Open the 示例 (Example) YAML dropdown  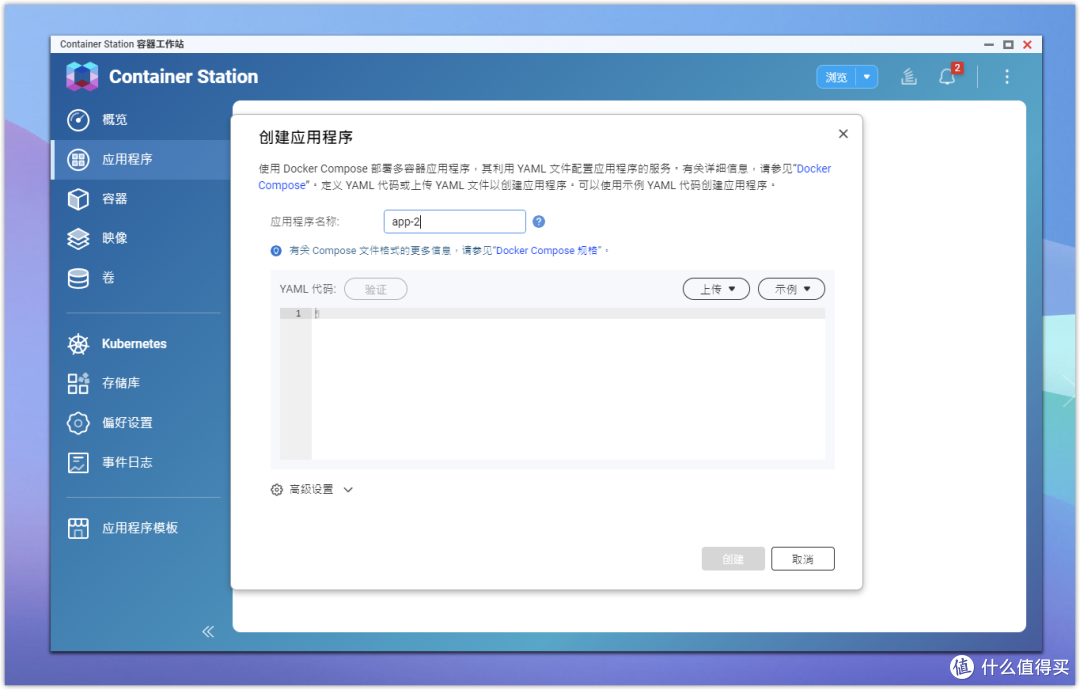791,288
